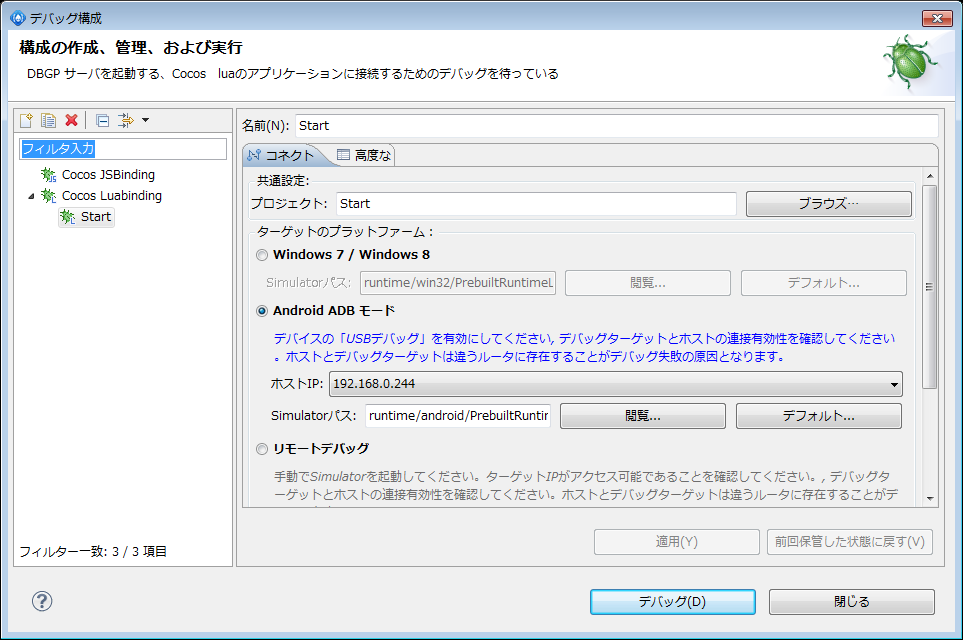The image size is (963, 640).
Task: Collapse all items in the configuration tree
Action: coord(101,120)
